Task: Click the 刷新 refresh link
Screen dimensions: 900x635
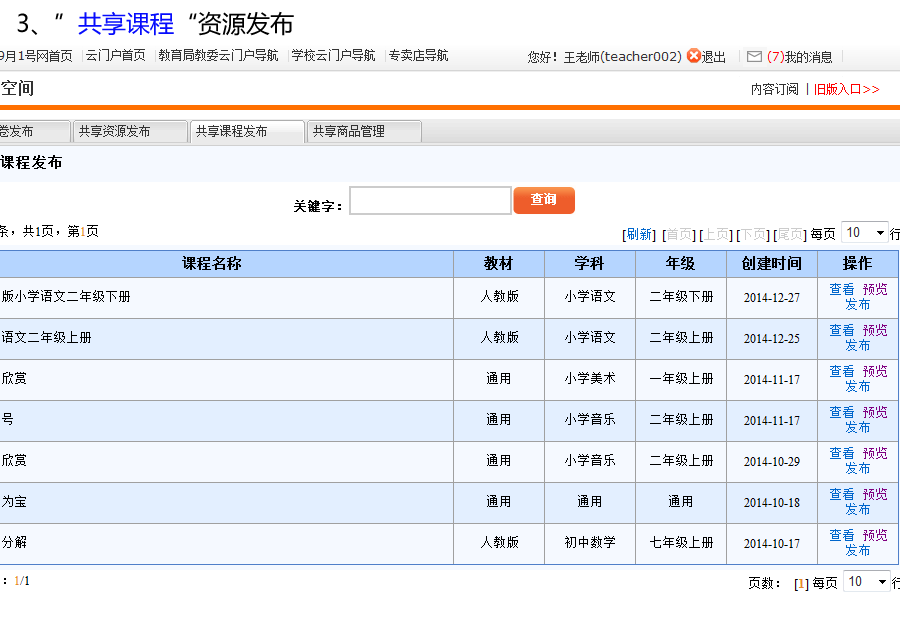Action: [x=639, y=234]
